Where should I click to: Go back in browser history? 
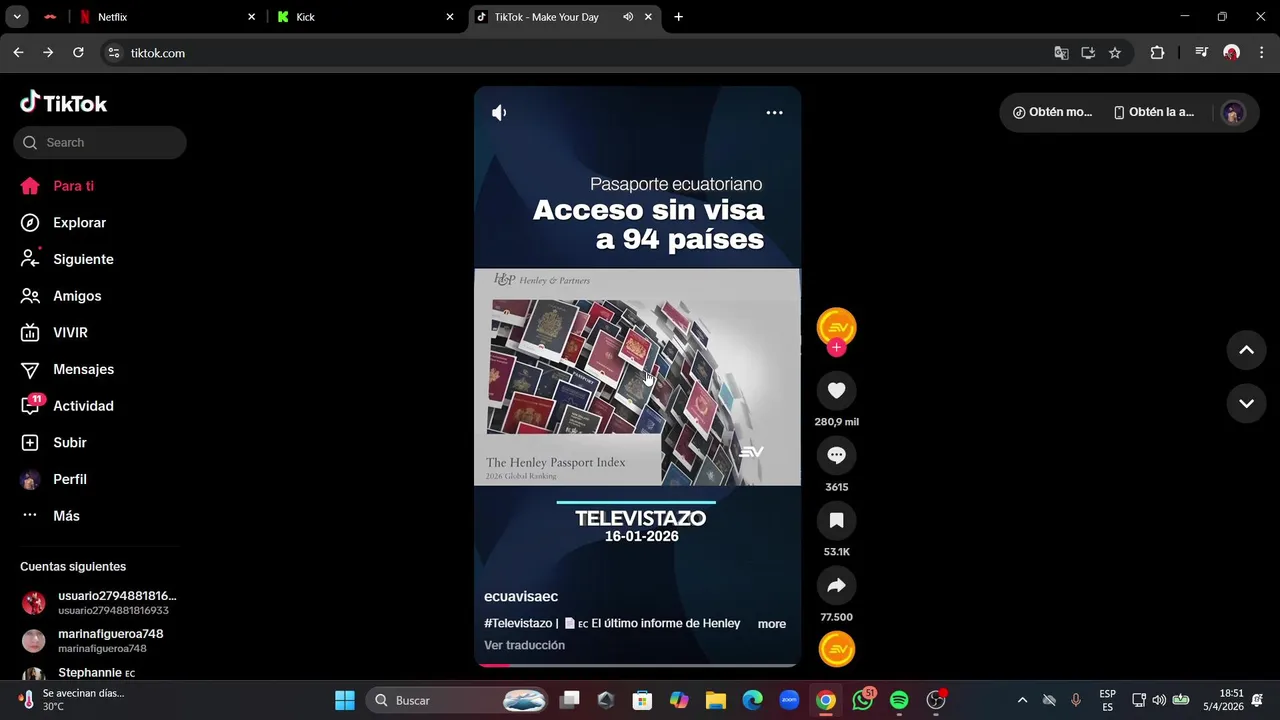pos(18,53)
